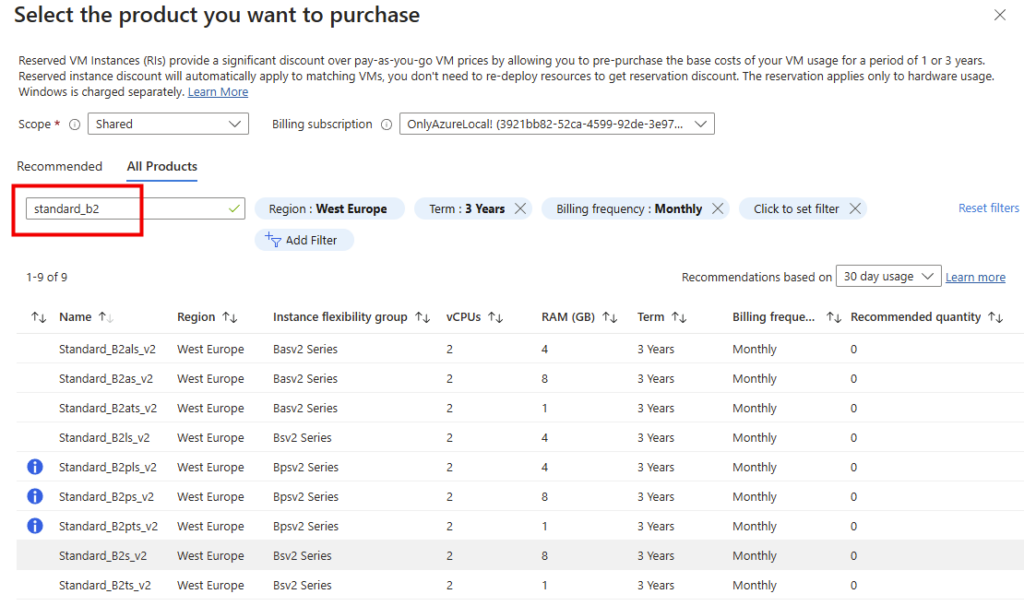Select the Standard_B2ps_v2 product name
The width and height of the screenshot is (1024, 606).
point(106,496)
